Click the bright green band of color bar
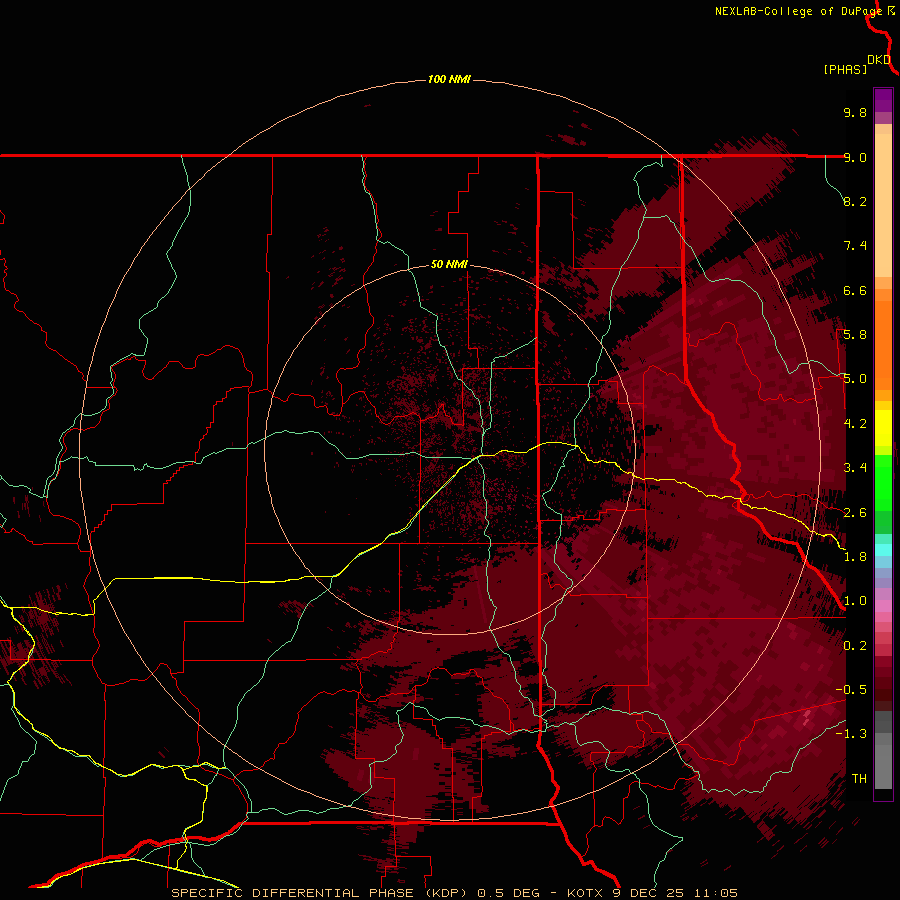Image resolution: width=900 pixels, height=900 pixels. [x=883, y=482]
